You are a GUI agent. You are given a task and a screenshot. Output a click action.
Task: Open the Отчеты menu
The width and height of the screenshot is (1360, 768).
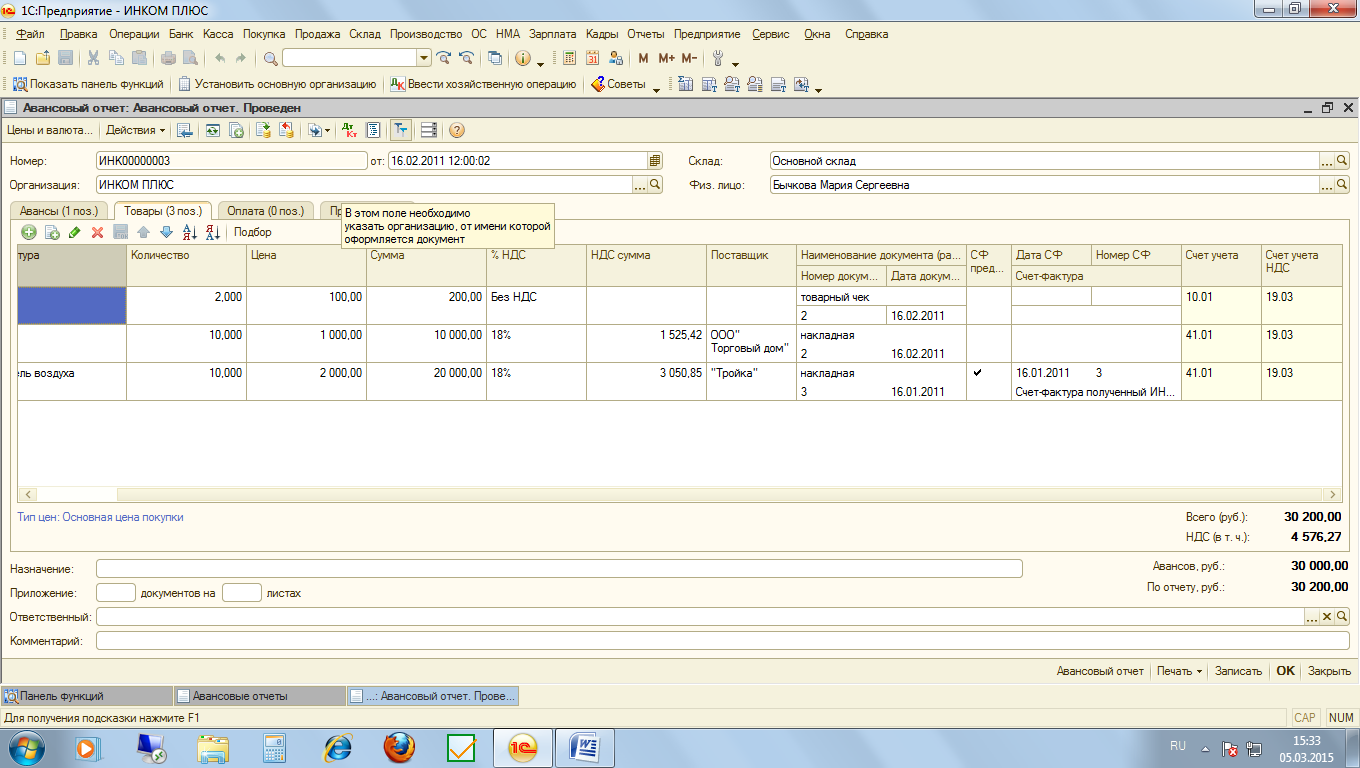(647, 34)
